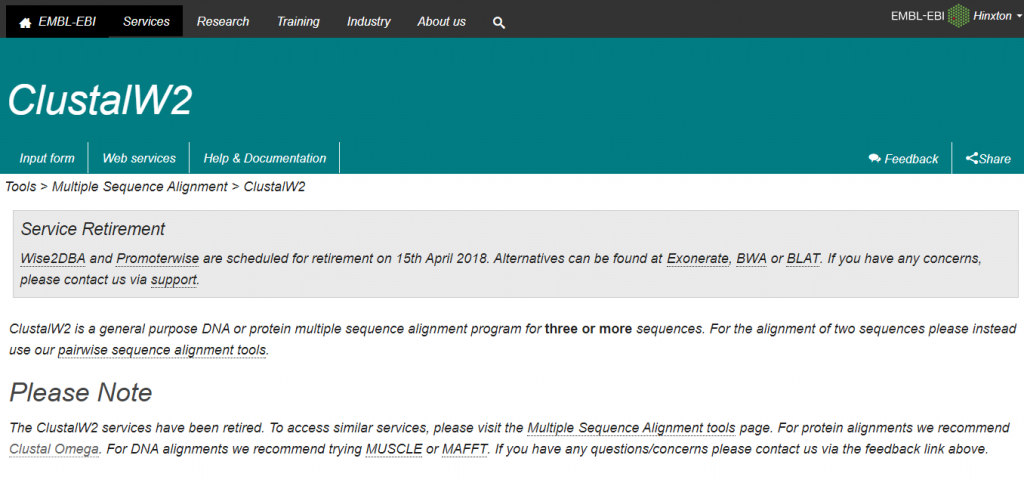Open the About us menu

[441, 22]
